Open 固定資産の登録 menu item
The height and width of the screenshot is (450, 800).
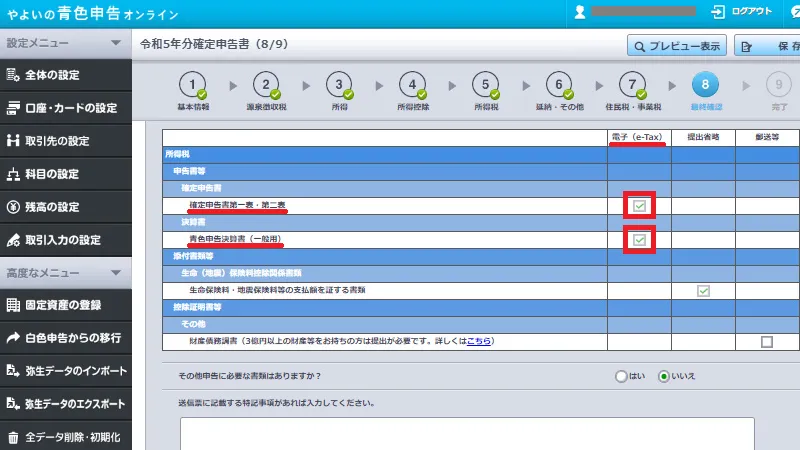tap(66, 305)
